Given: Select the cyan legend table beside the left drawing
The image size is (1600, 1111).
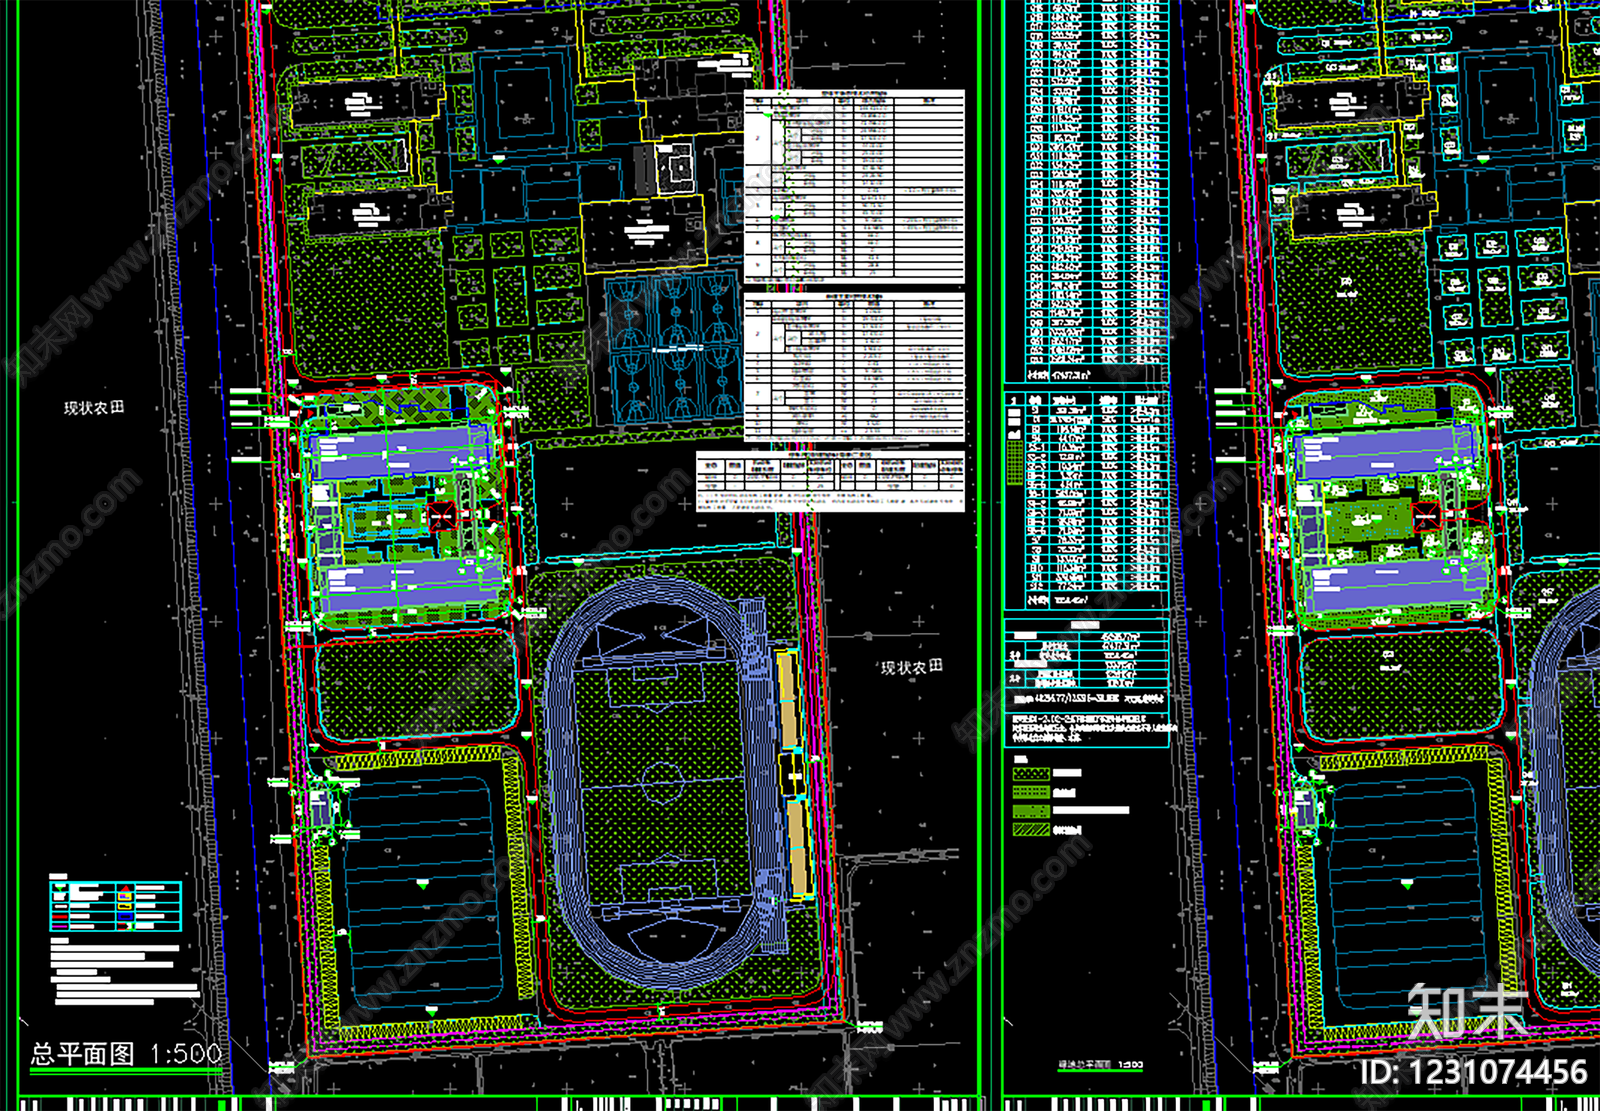Looking at the screenshot, I should tap(115, 906).
